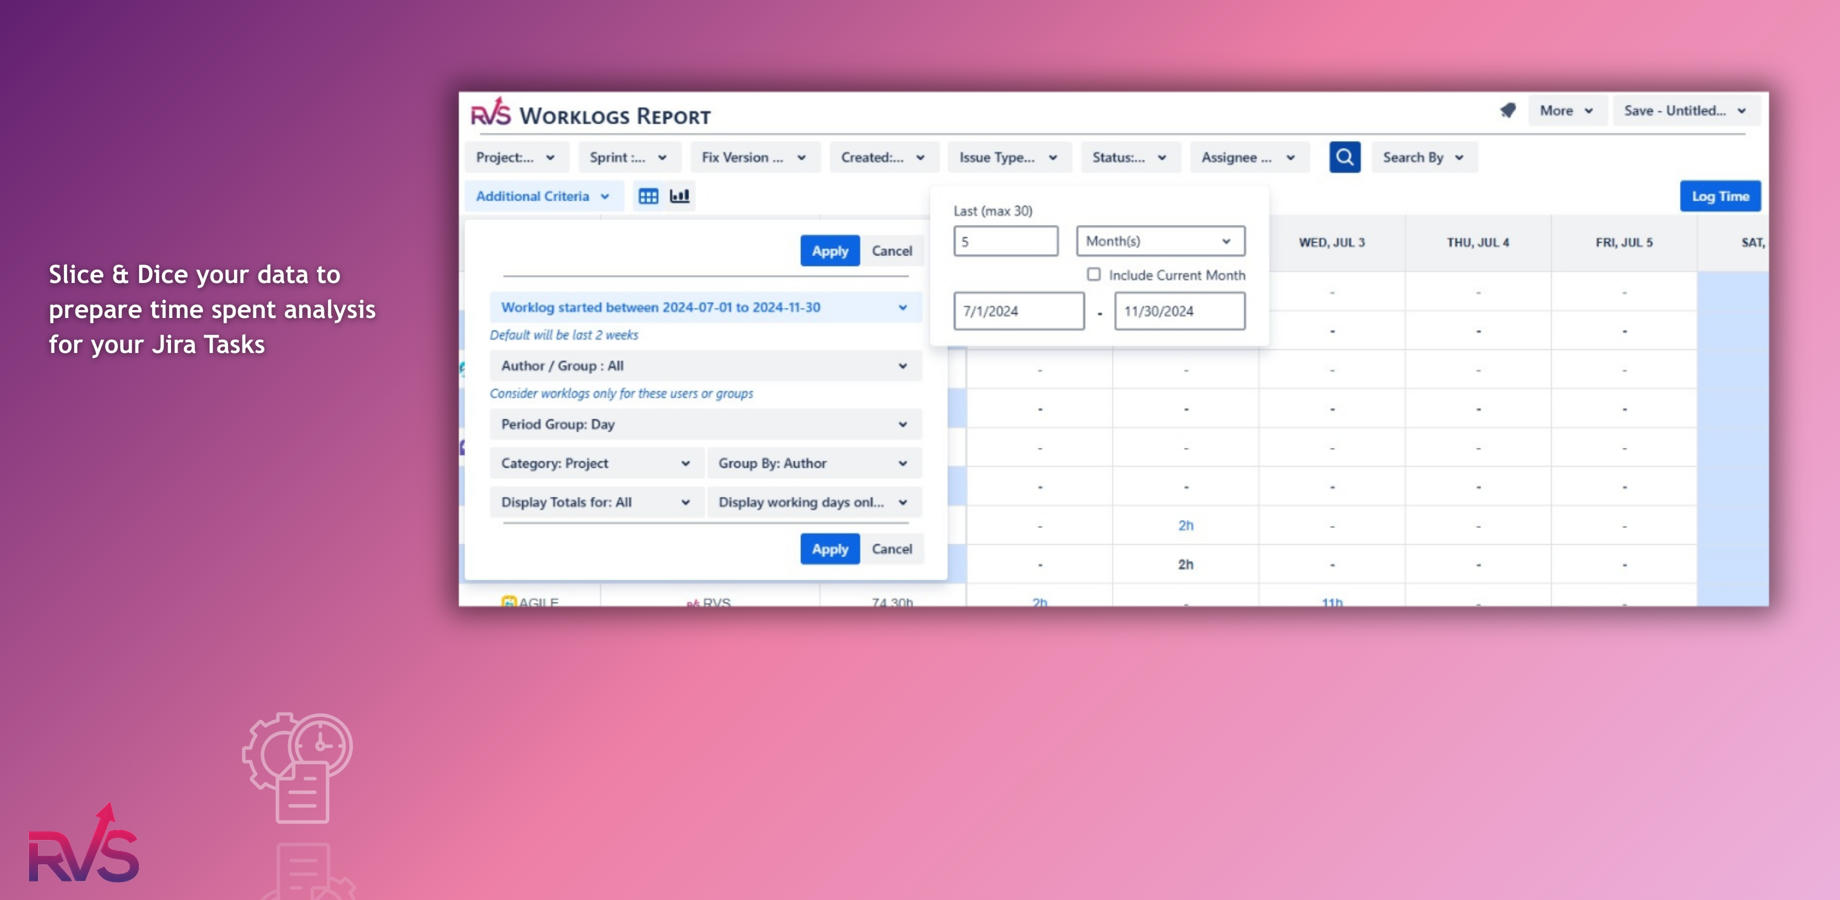
Task: Click the Last (max 30) number field
Action: (1005, 241)
